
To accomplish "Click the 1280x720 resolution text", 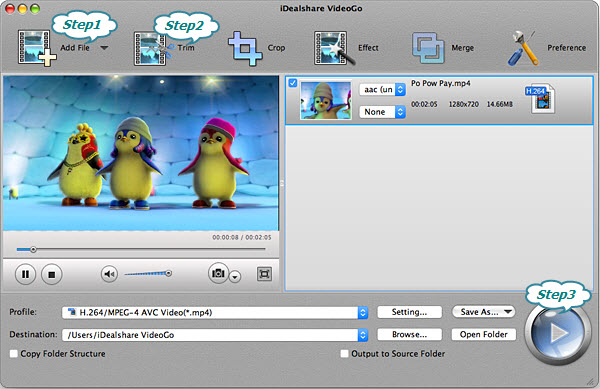I will click(463, 104).
